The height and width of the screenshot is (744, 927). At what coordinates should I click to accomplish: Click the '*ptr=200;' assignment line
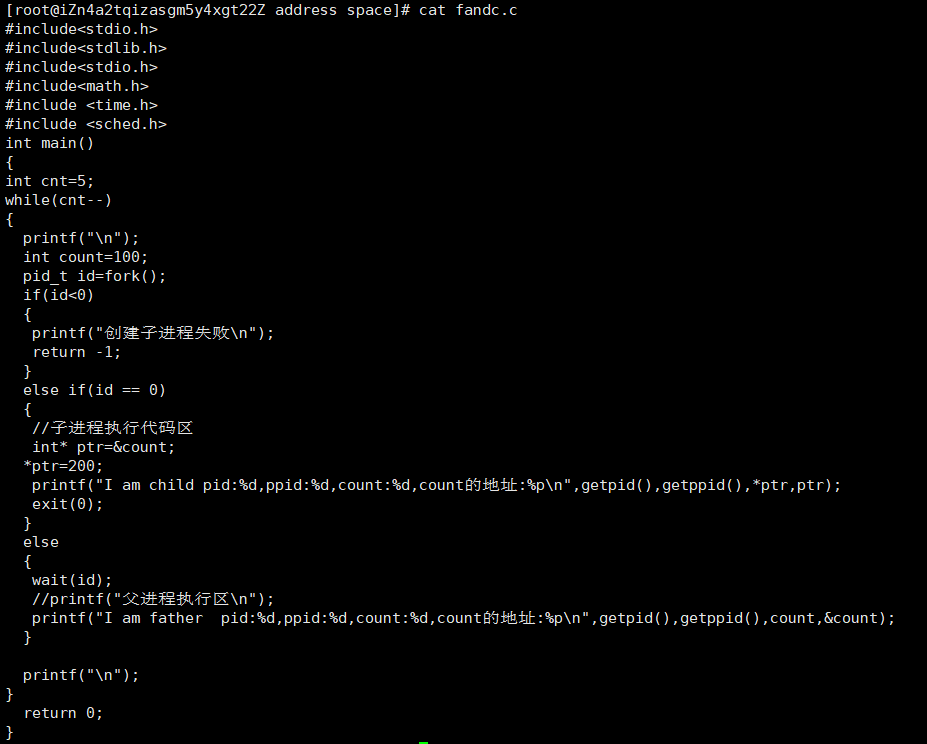pyautogui.click(x=63, y=466)
